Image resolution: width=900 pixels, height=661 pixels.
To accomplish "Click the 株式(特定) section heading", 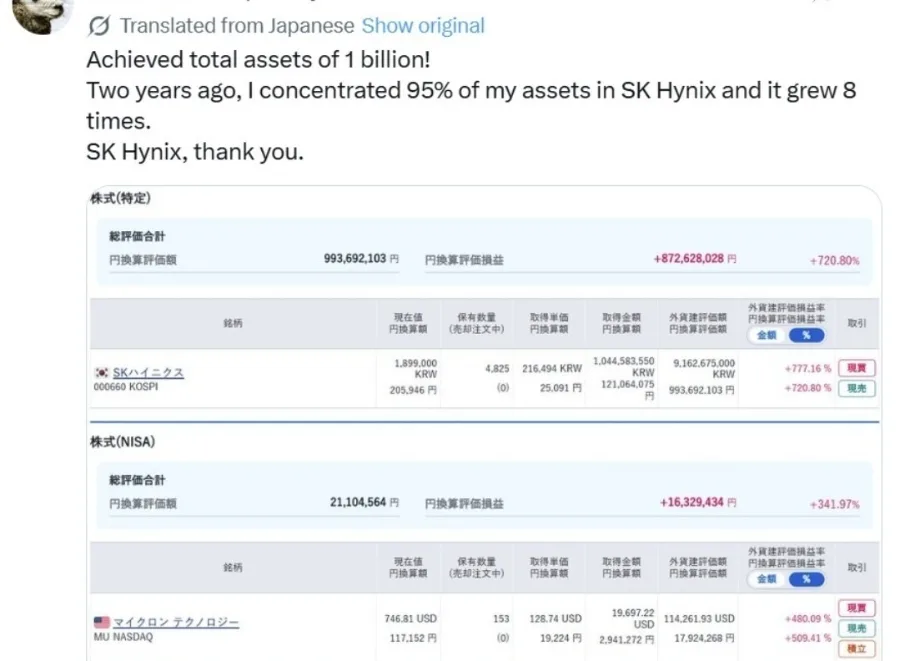I will click(x=120, y=198).
